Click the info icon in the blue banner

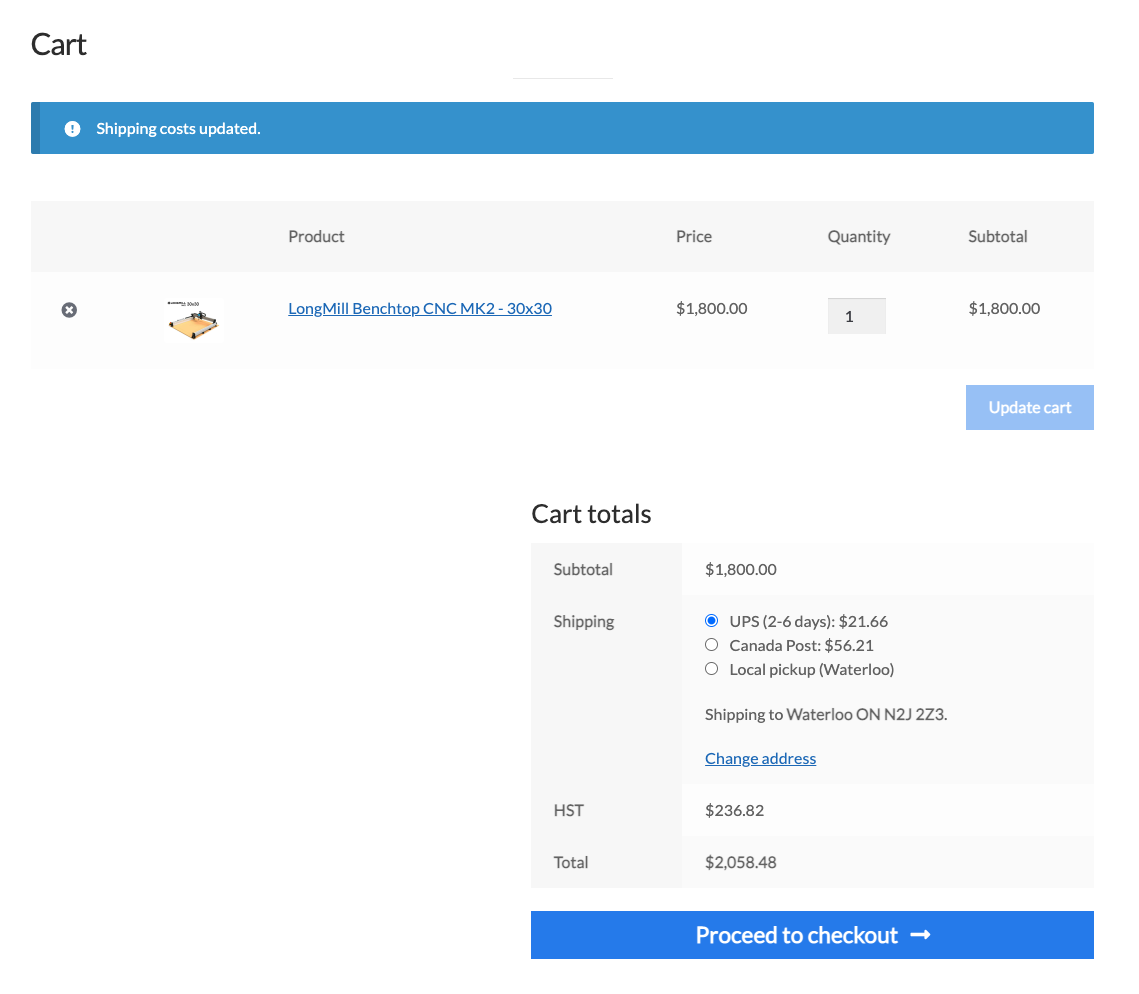[x=71, y=128]
